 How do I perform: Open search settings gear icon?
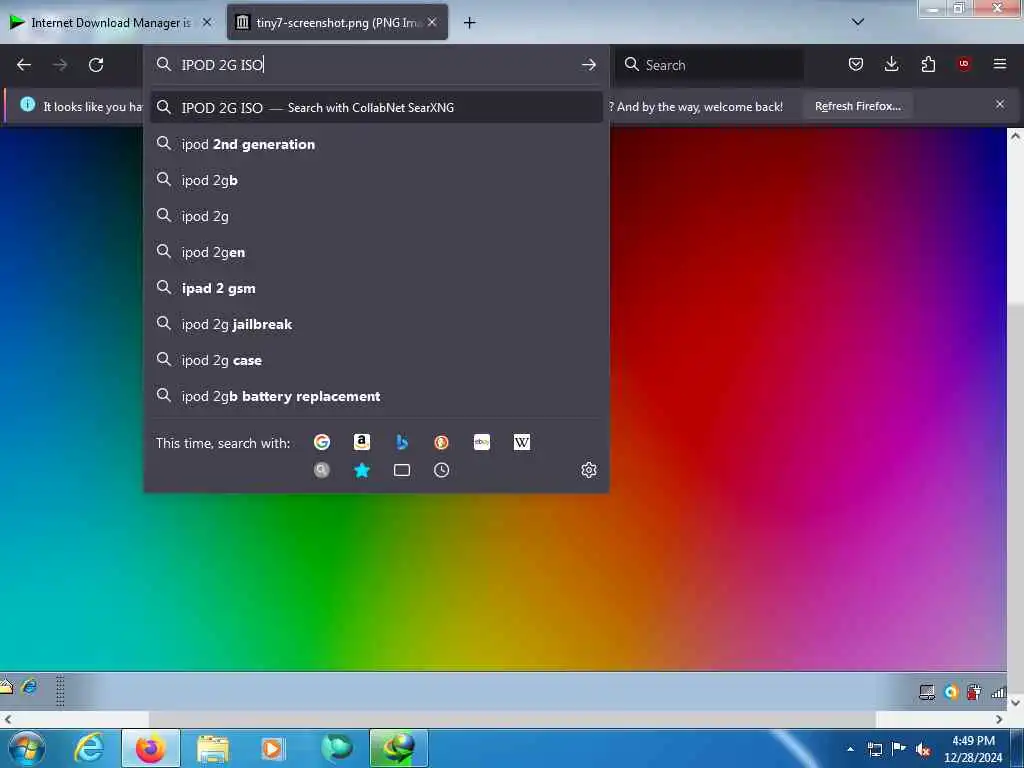click(588, 470)
